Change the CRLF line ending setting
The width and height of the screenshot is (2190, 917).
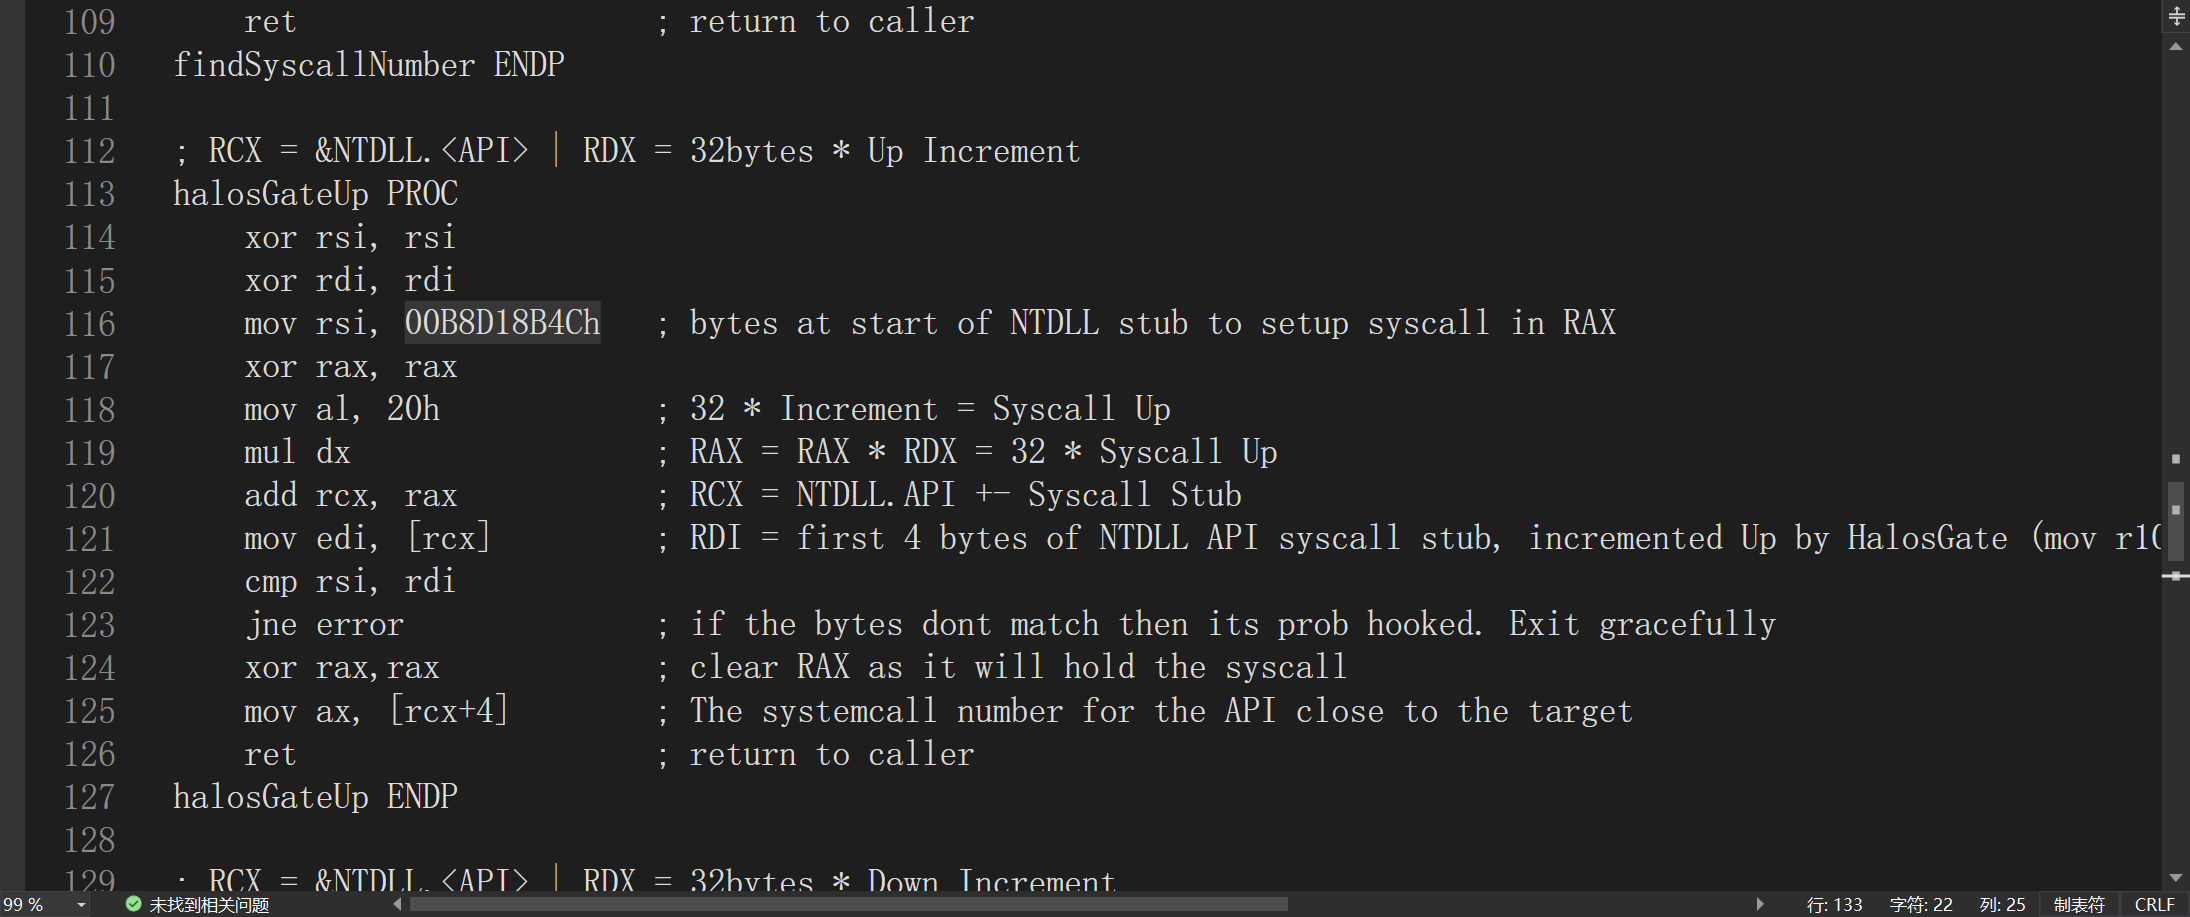[2154, 904]
